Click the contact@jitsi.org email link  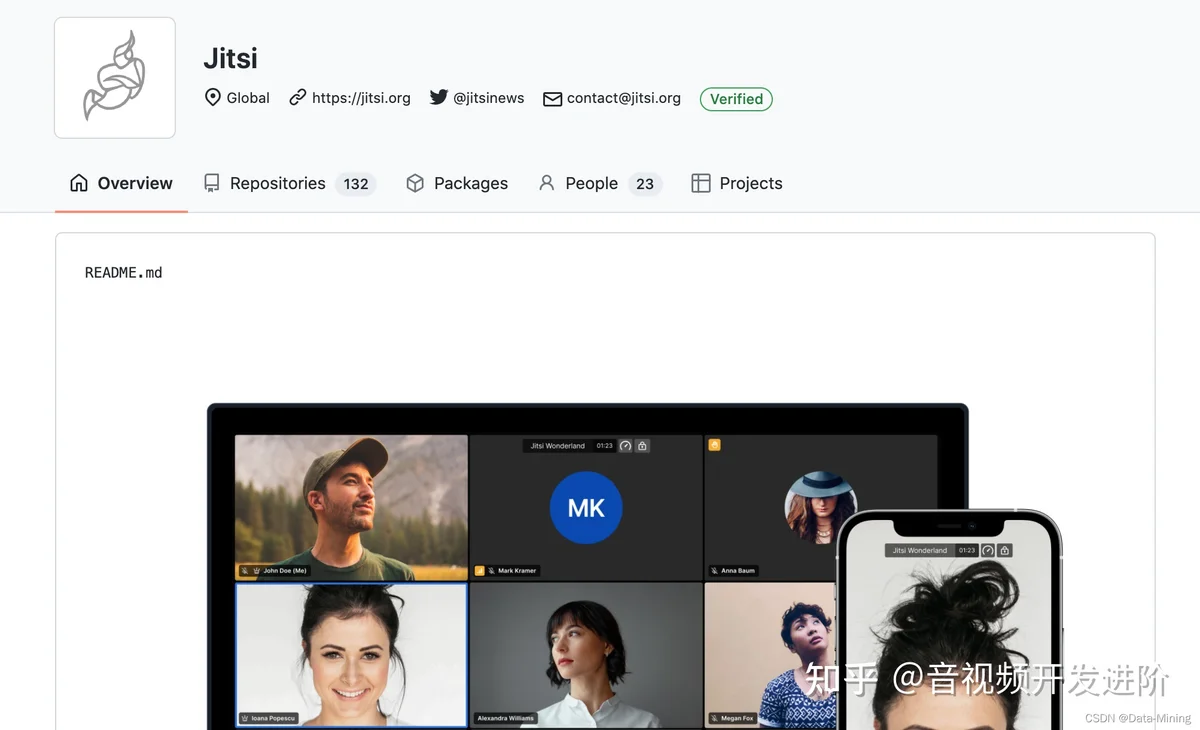pos(624,98)
